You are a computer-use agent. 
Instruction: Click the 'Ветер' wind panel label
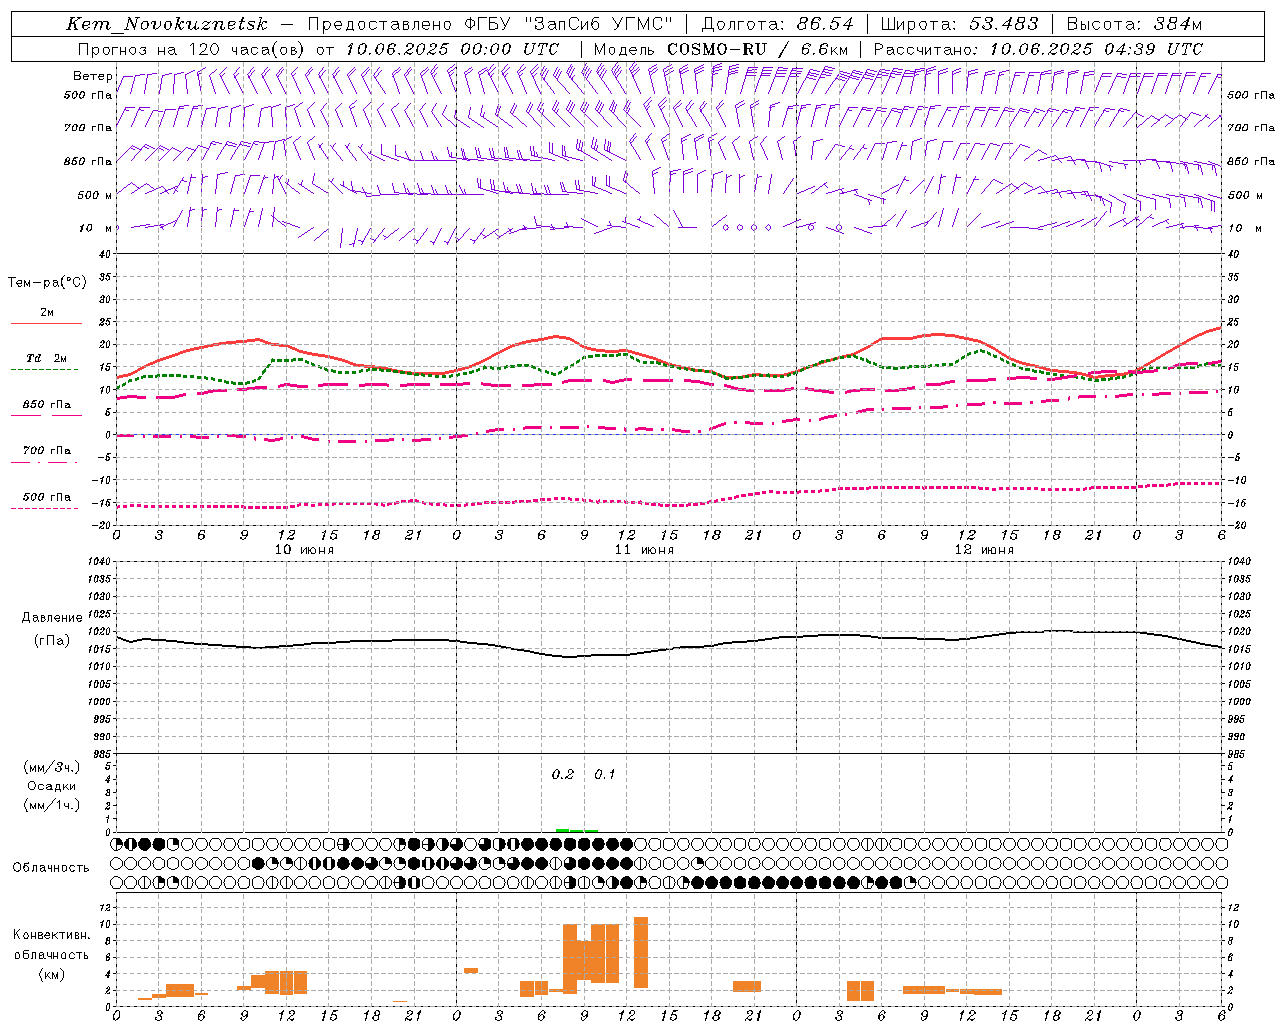(x=92, y=76)
